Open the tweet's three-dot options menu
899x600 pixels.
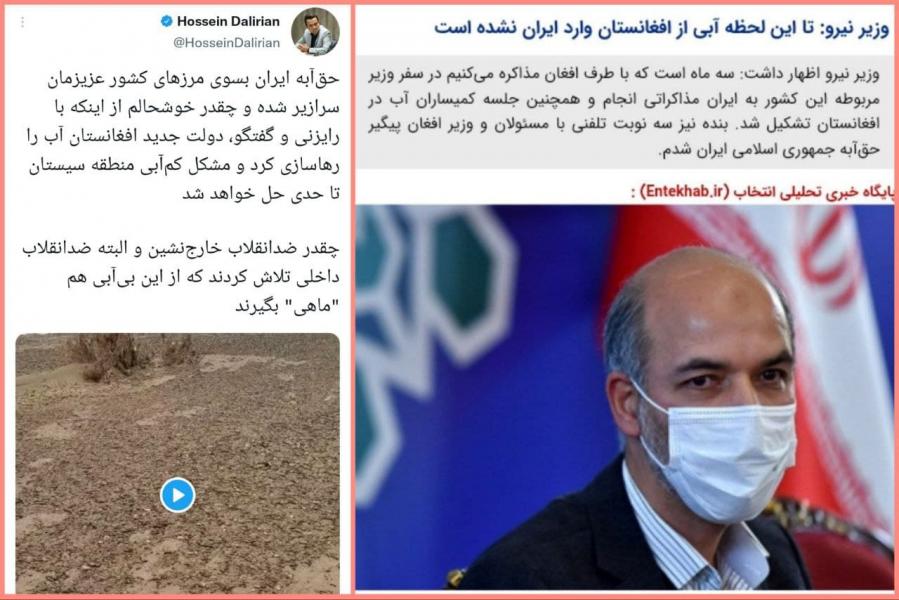[x=22, y=22]
